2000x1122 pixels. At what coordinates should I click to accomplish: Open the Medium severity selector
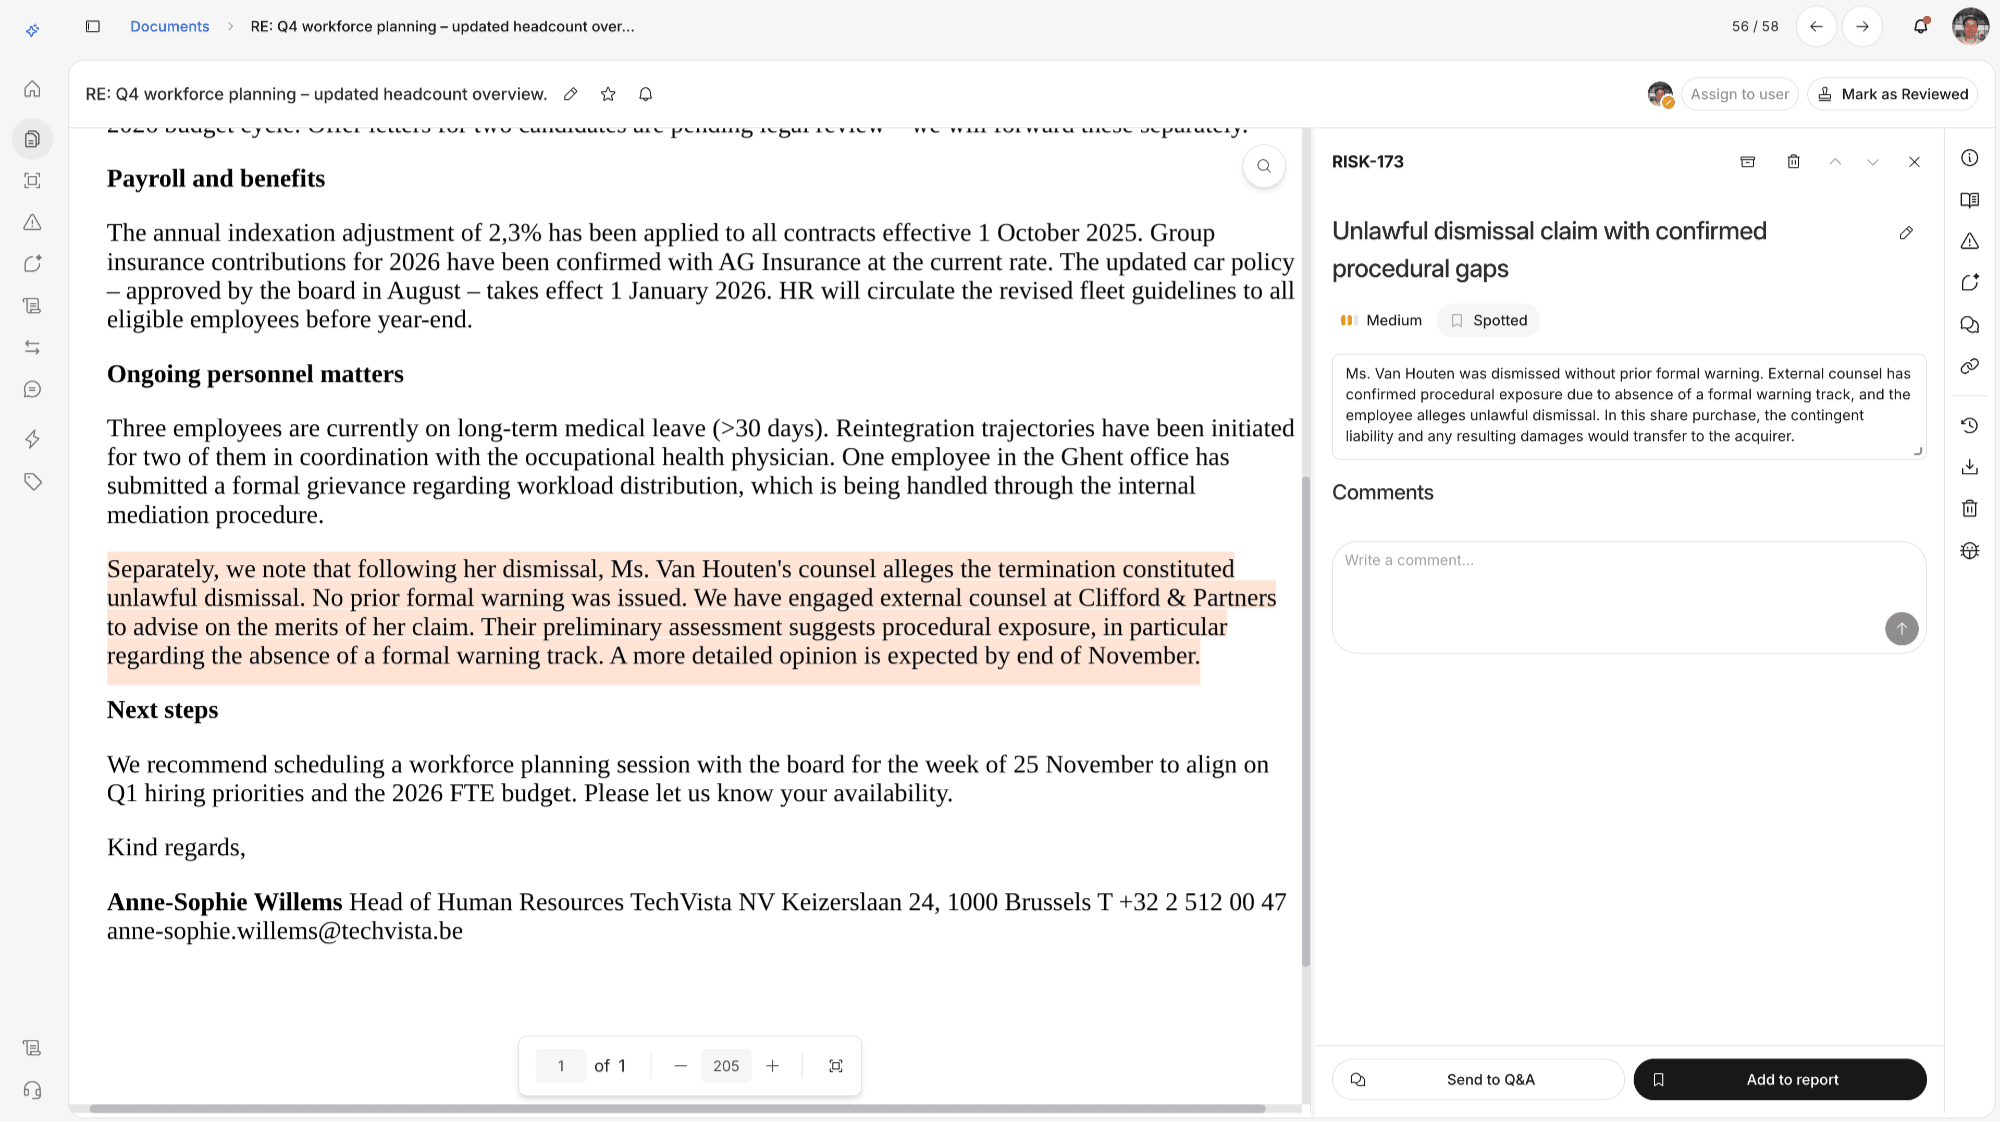pyautogui.click(x=1381, y=320)
